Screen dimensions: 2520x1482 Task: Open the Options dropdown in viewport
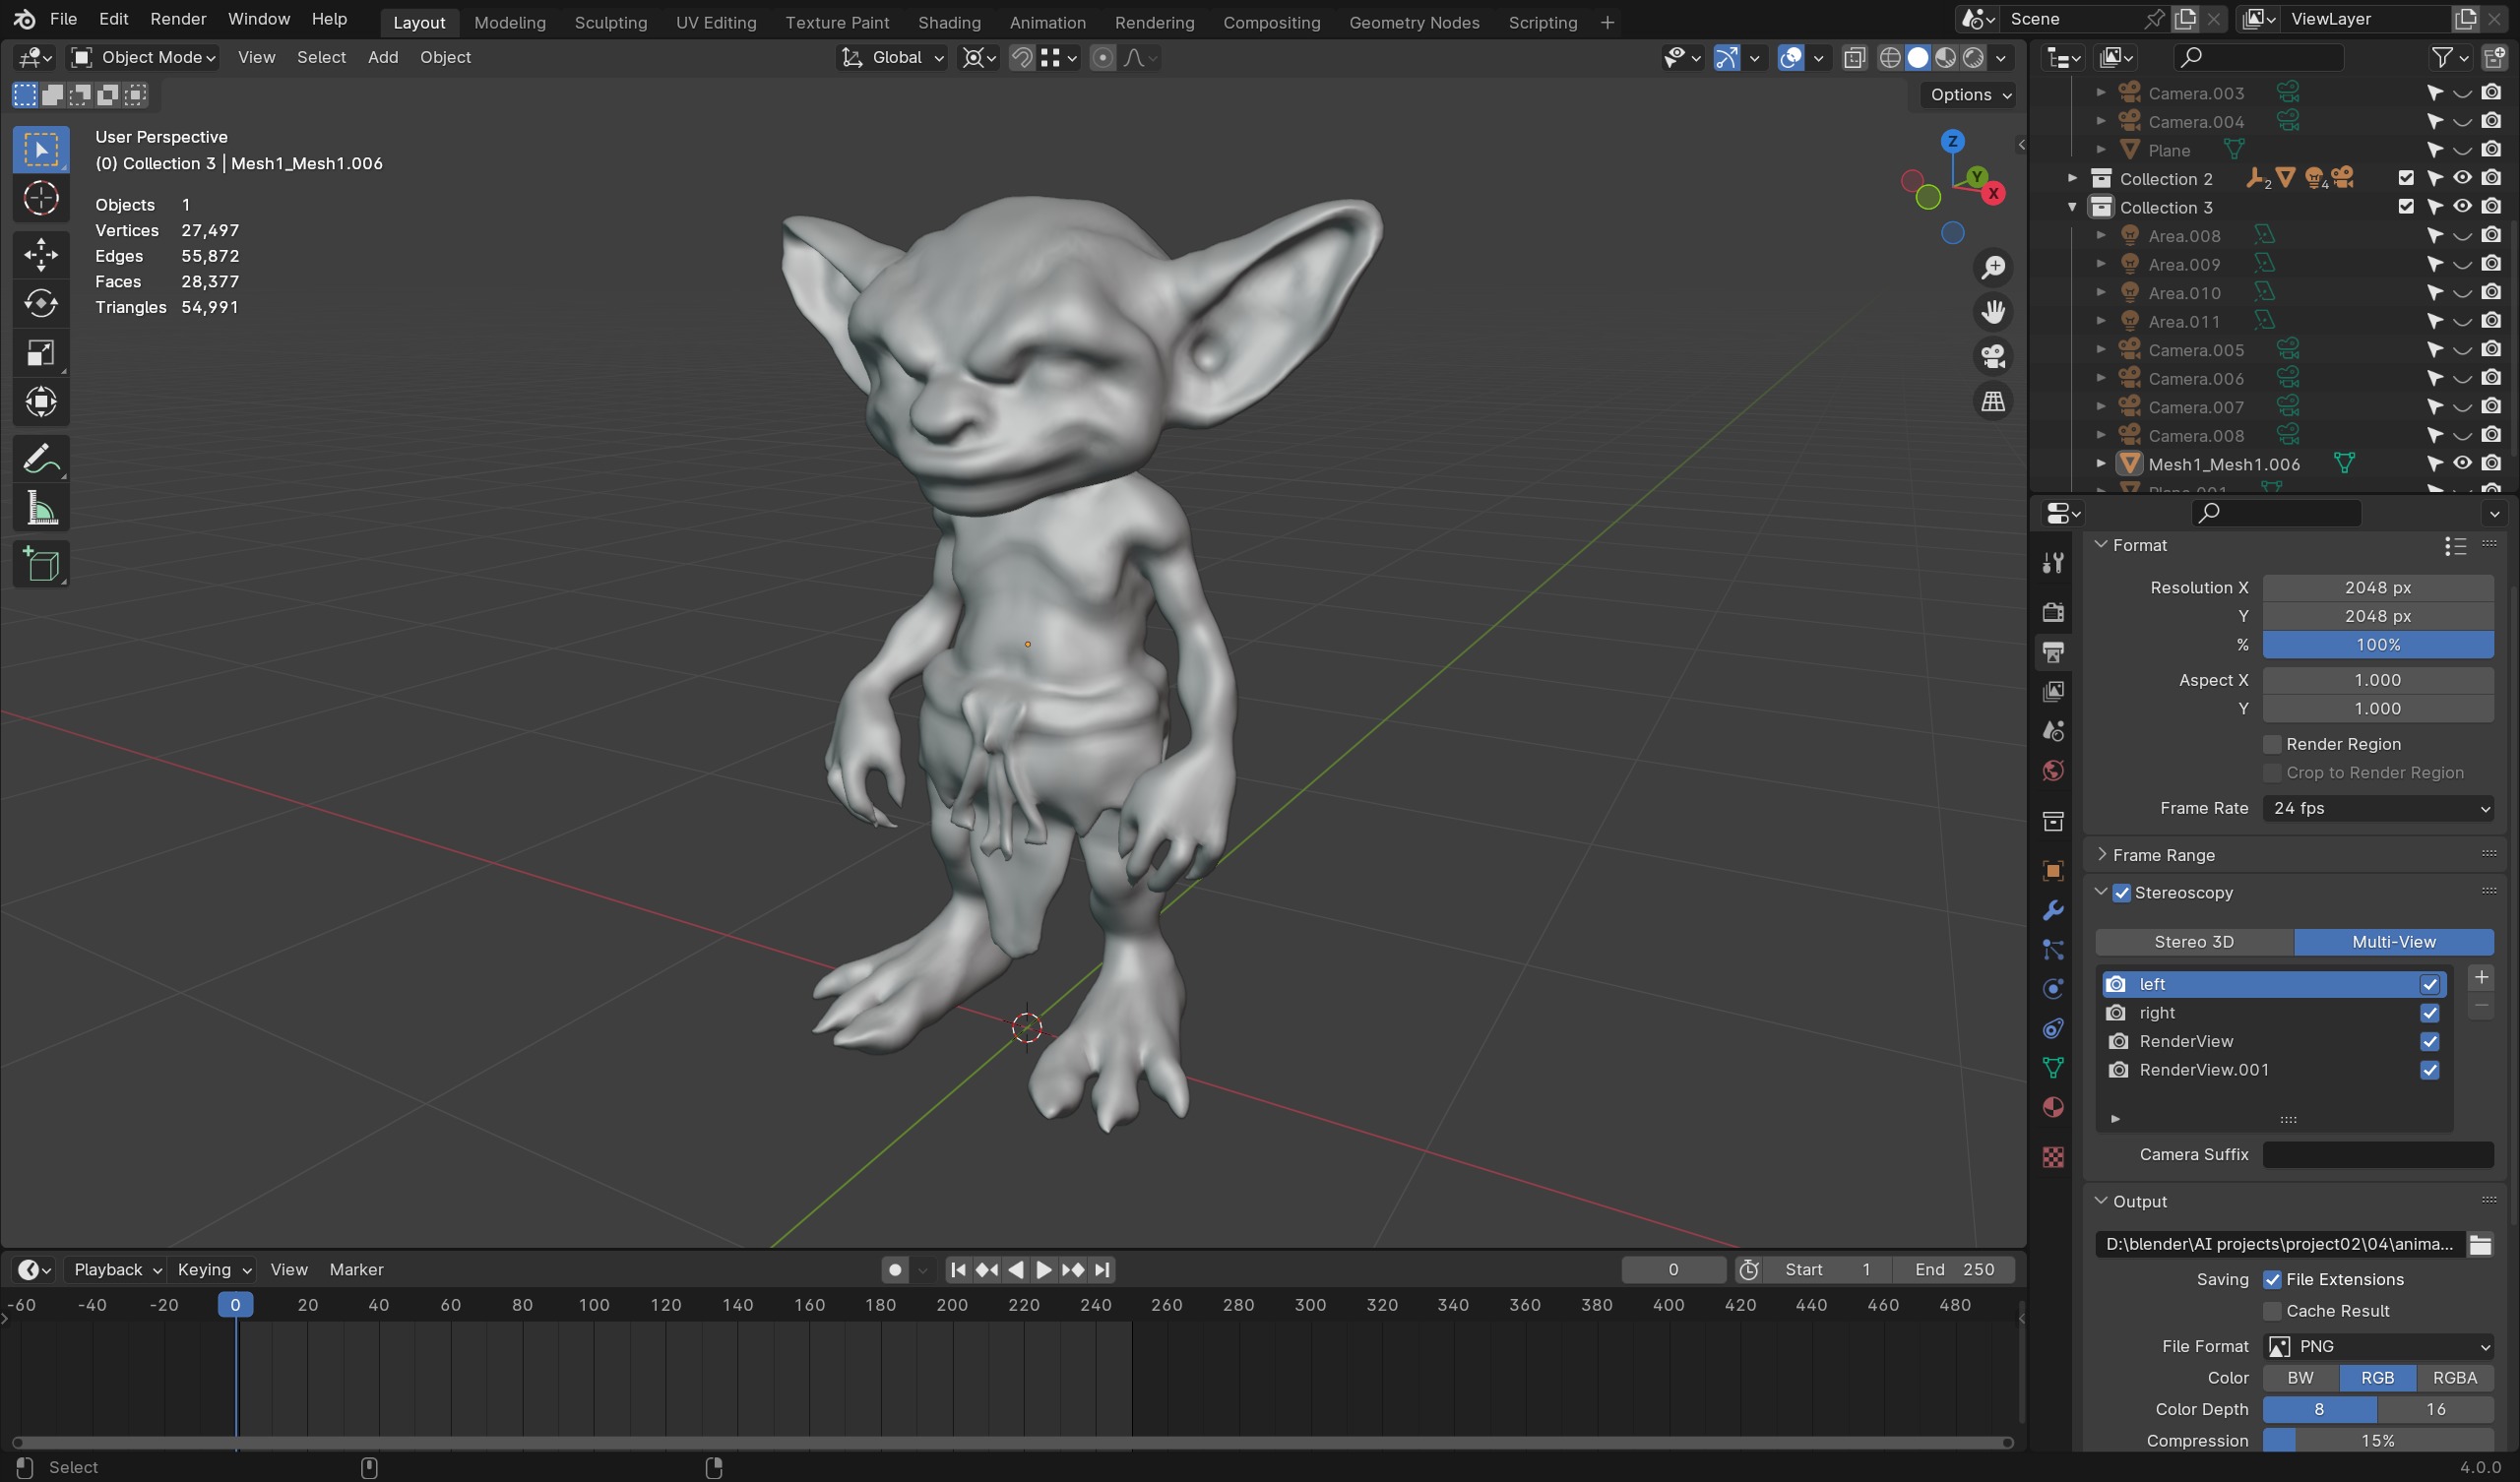pyautogui.click(x=1968, y=95)
